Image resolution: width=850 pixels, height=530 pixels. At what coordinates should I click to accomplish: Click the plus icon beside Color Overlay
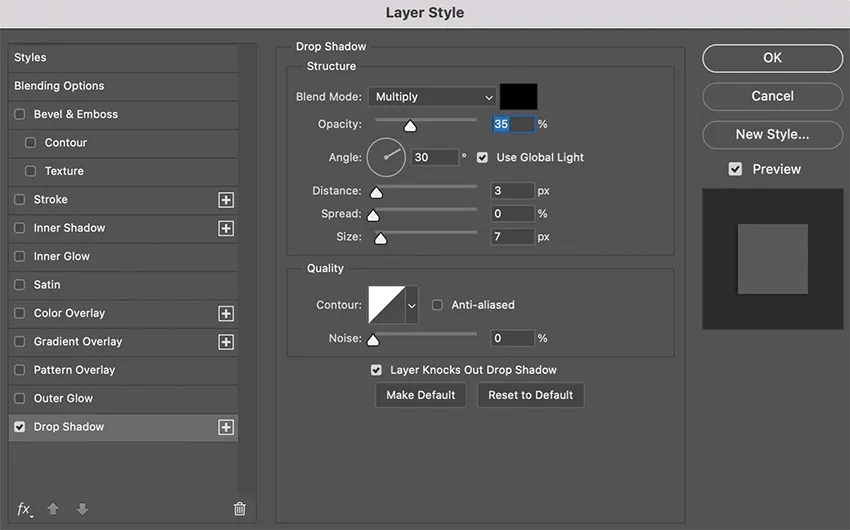[226, 314]
